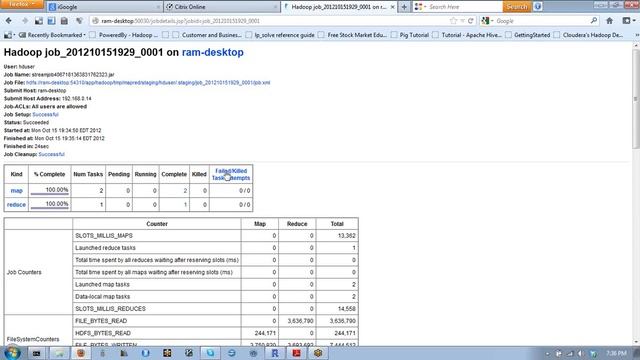640x360 pixels.
Task: Open the Pig Tutorial bookmark
Action: click(410, 35)
